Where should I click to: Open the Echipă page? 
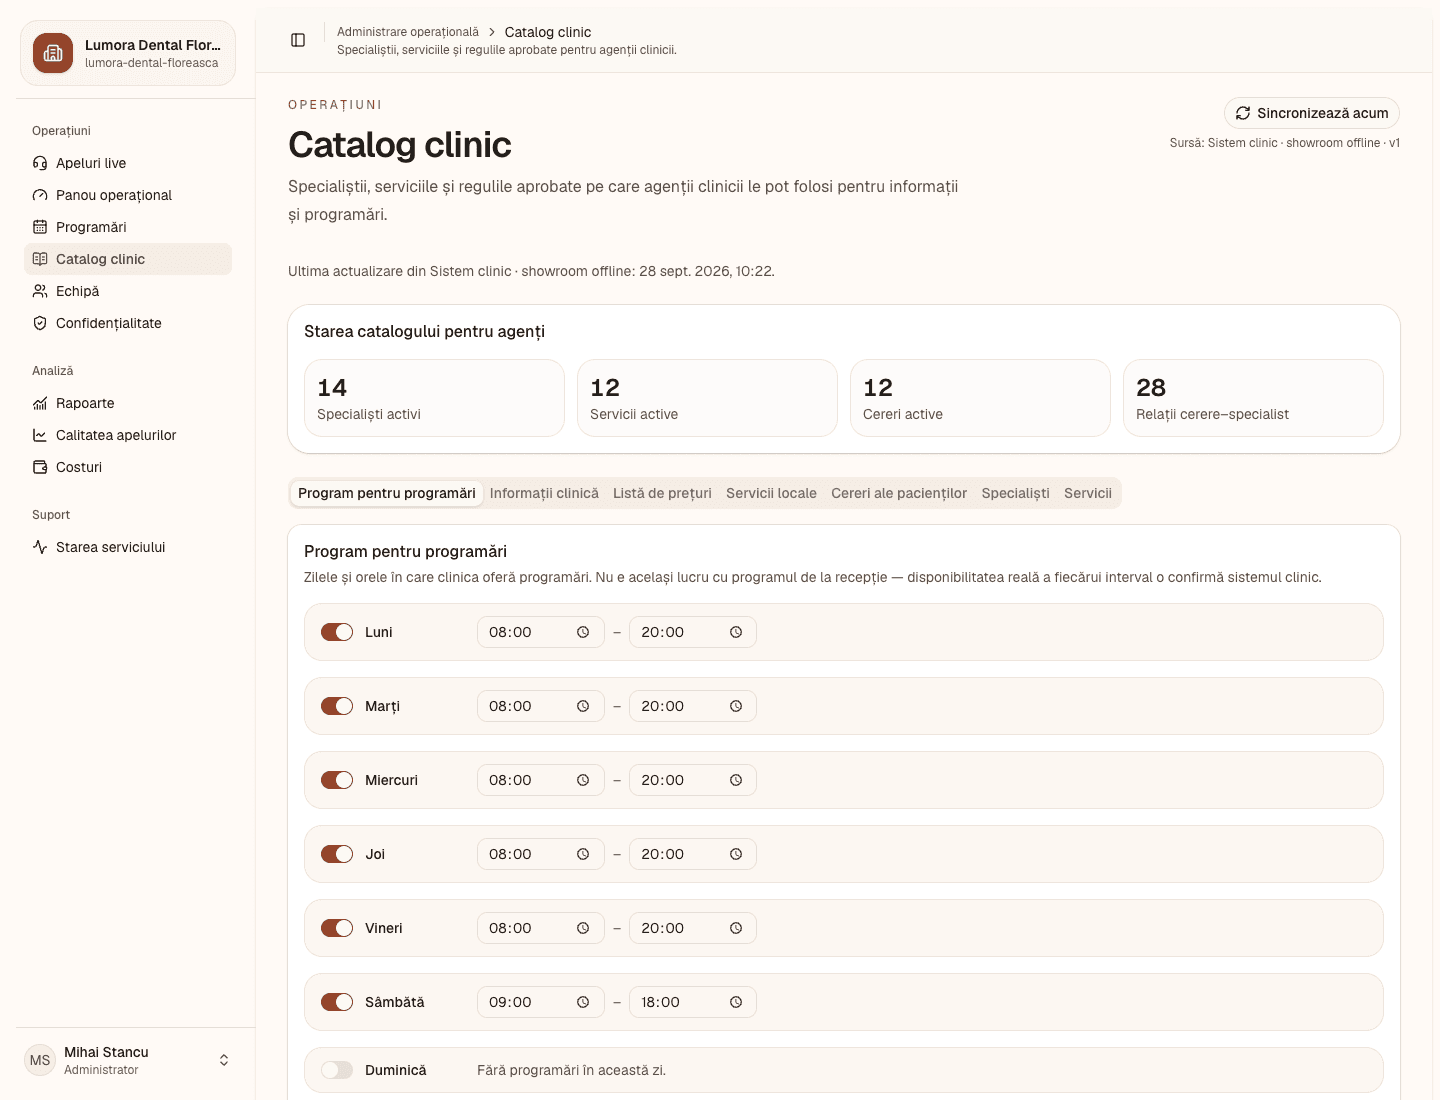pos(128,291)
